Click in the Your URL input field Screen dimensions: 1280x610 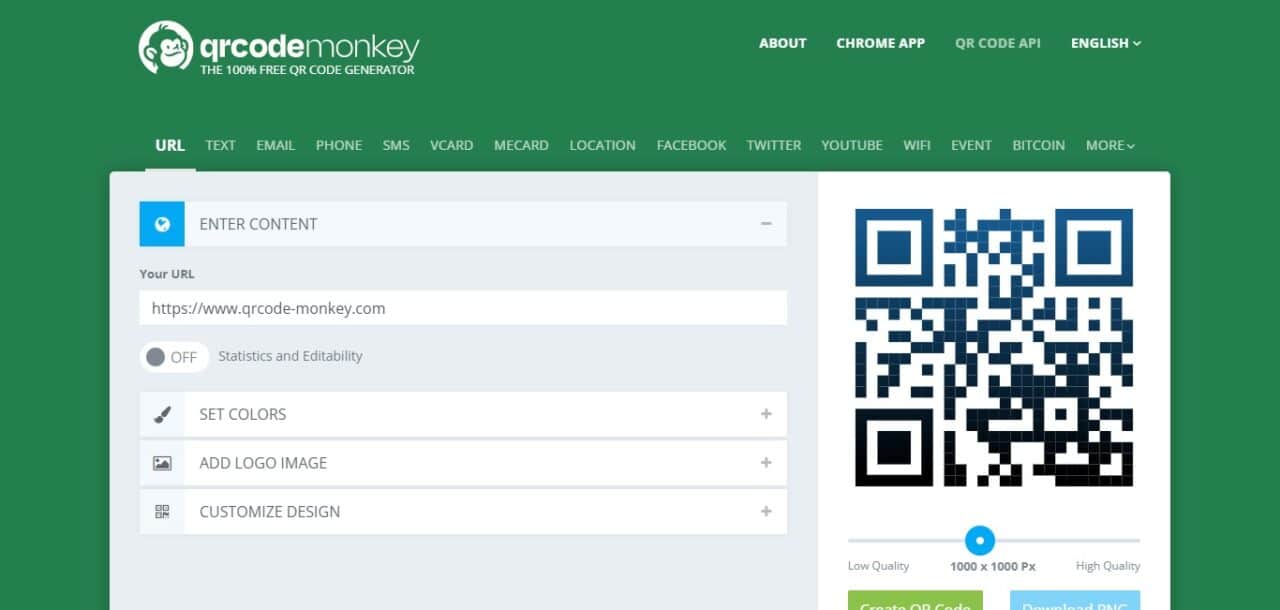pos(463,308)
